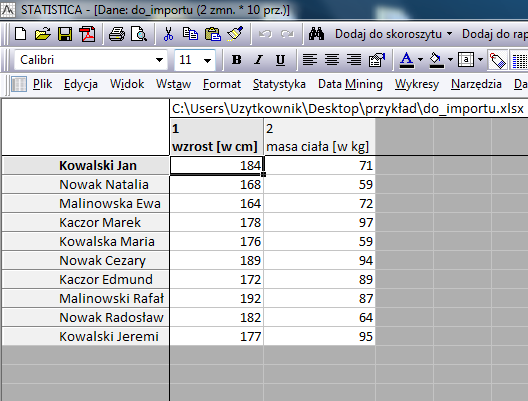528x401 pixels.
Task: Open the Narzędzia menu
Action: click(476, 84)
